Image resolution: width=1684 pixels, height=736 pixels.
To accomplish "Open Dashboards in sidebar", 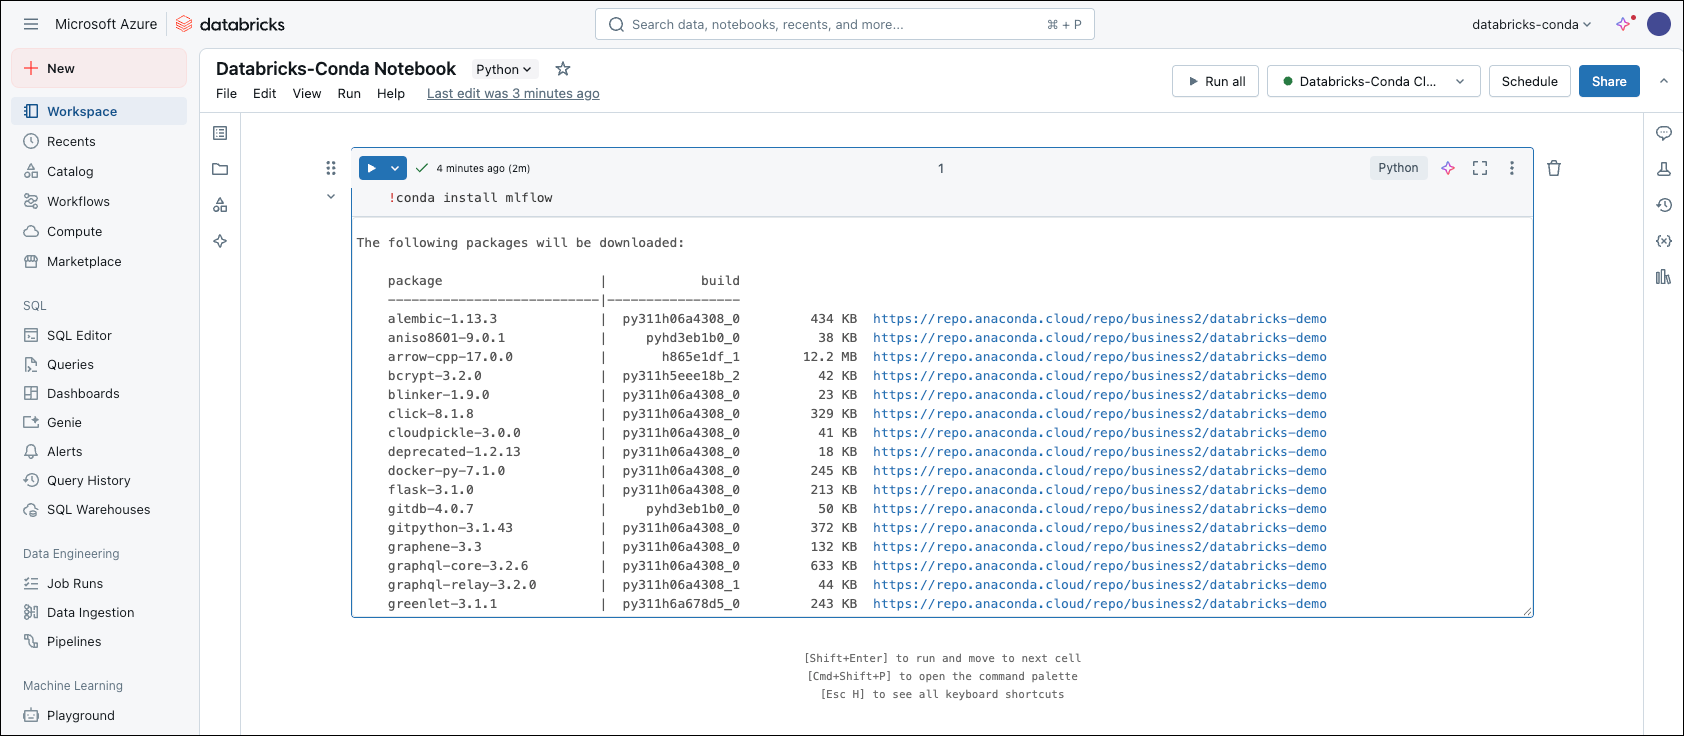I will tap(99, 393).
